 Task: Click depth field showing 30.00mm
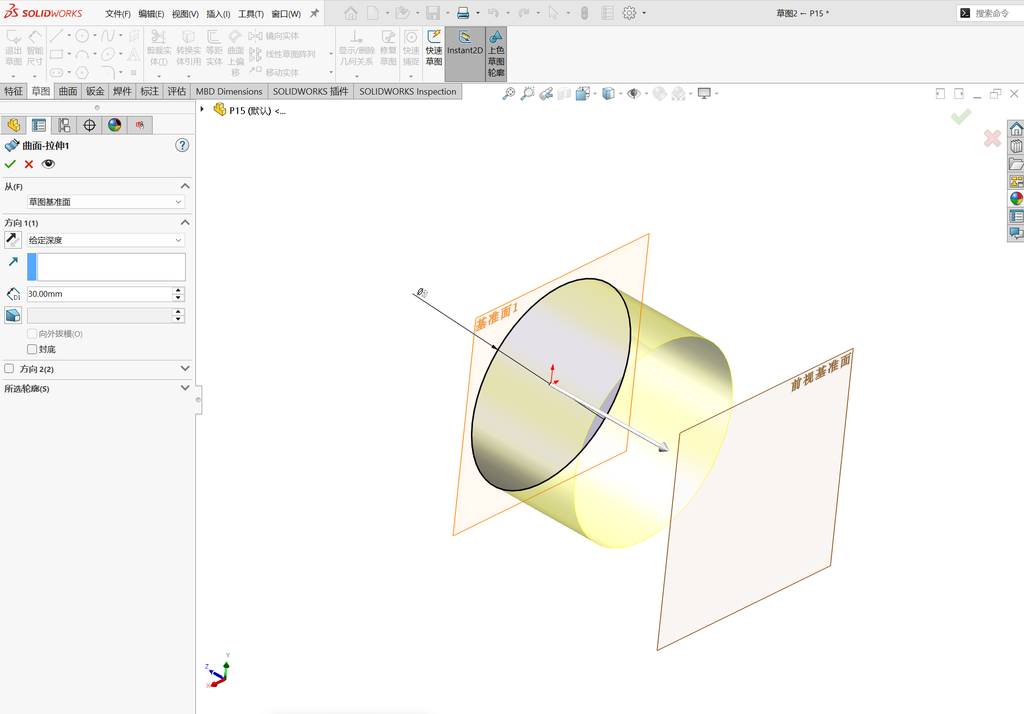coord(99,294)
